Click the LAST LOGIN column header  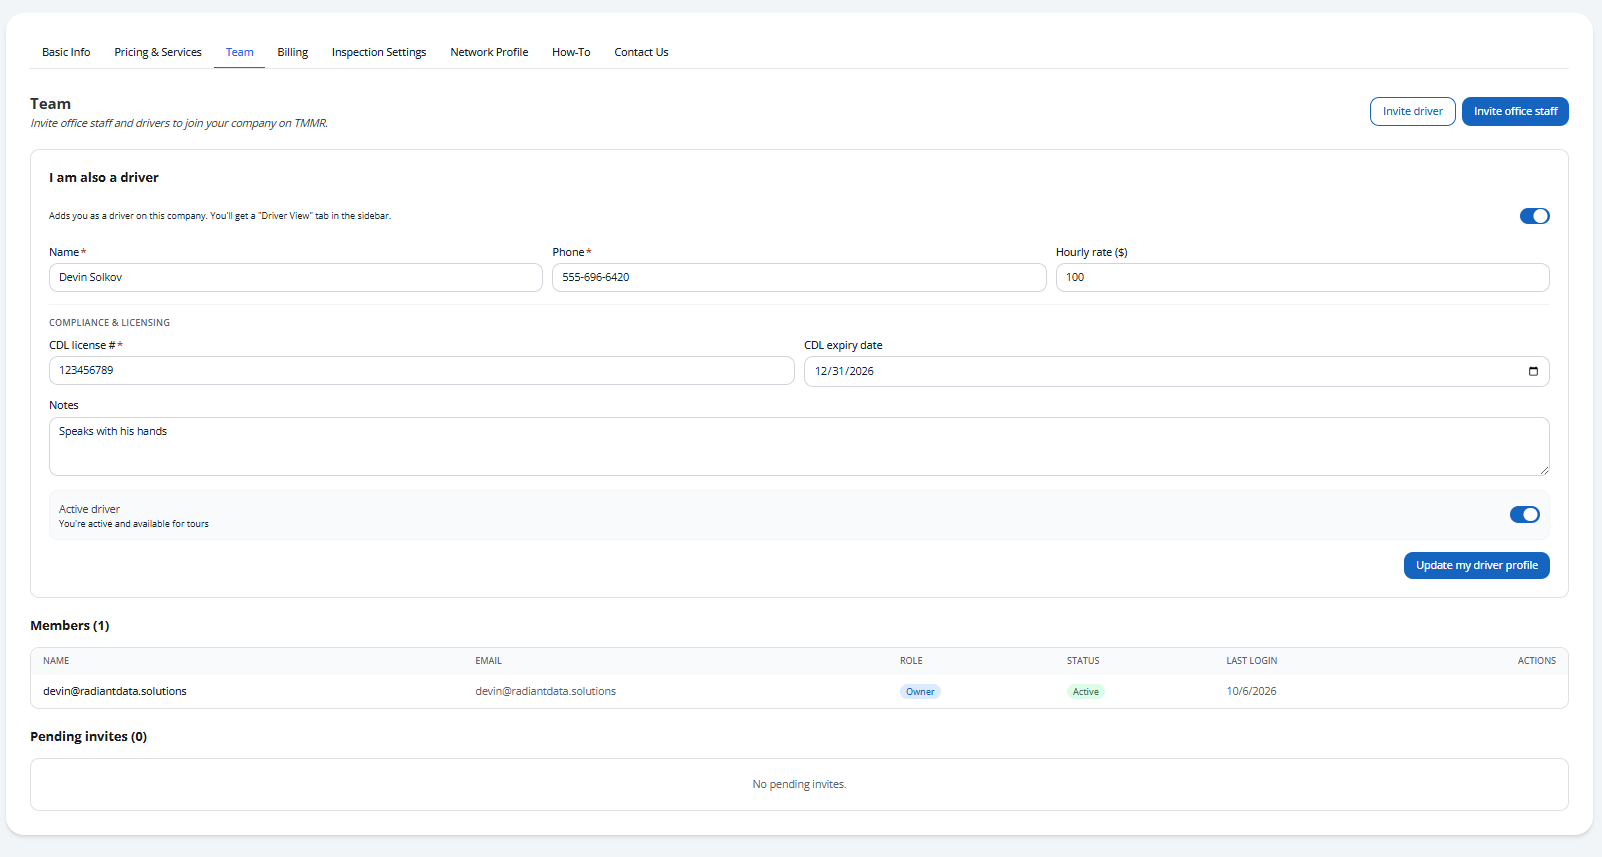1252,661
